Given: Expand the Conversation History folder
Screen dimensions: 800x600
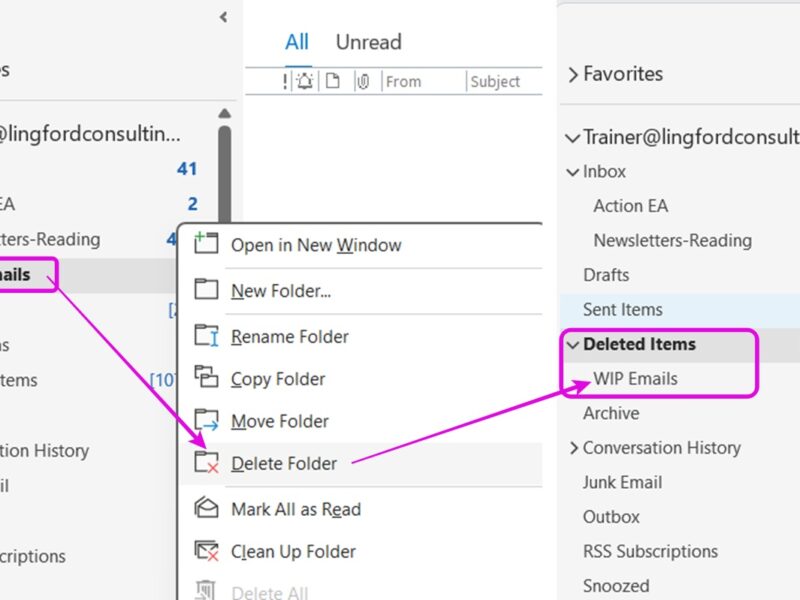Looking at the screenshot, I should [x=573, y=448].
